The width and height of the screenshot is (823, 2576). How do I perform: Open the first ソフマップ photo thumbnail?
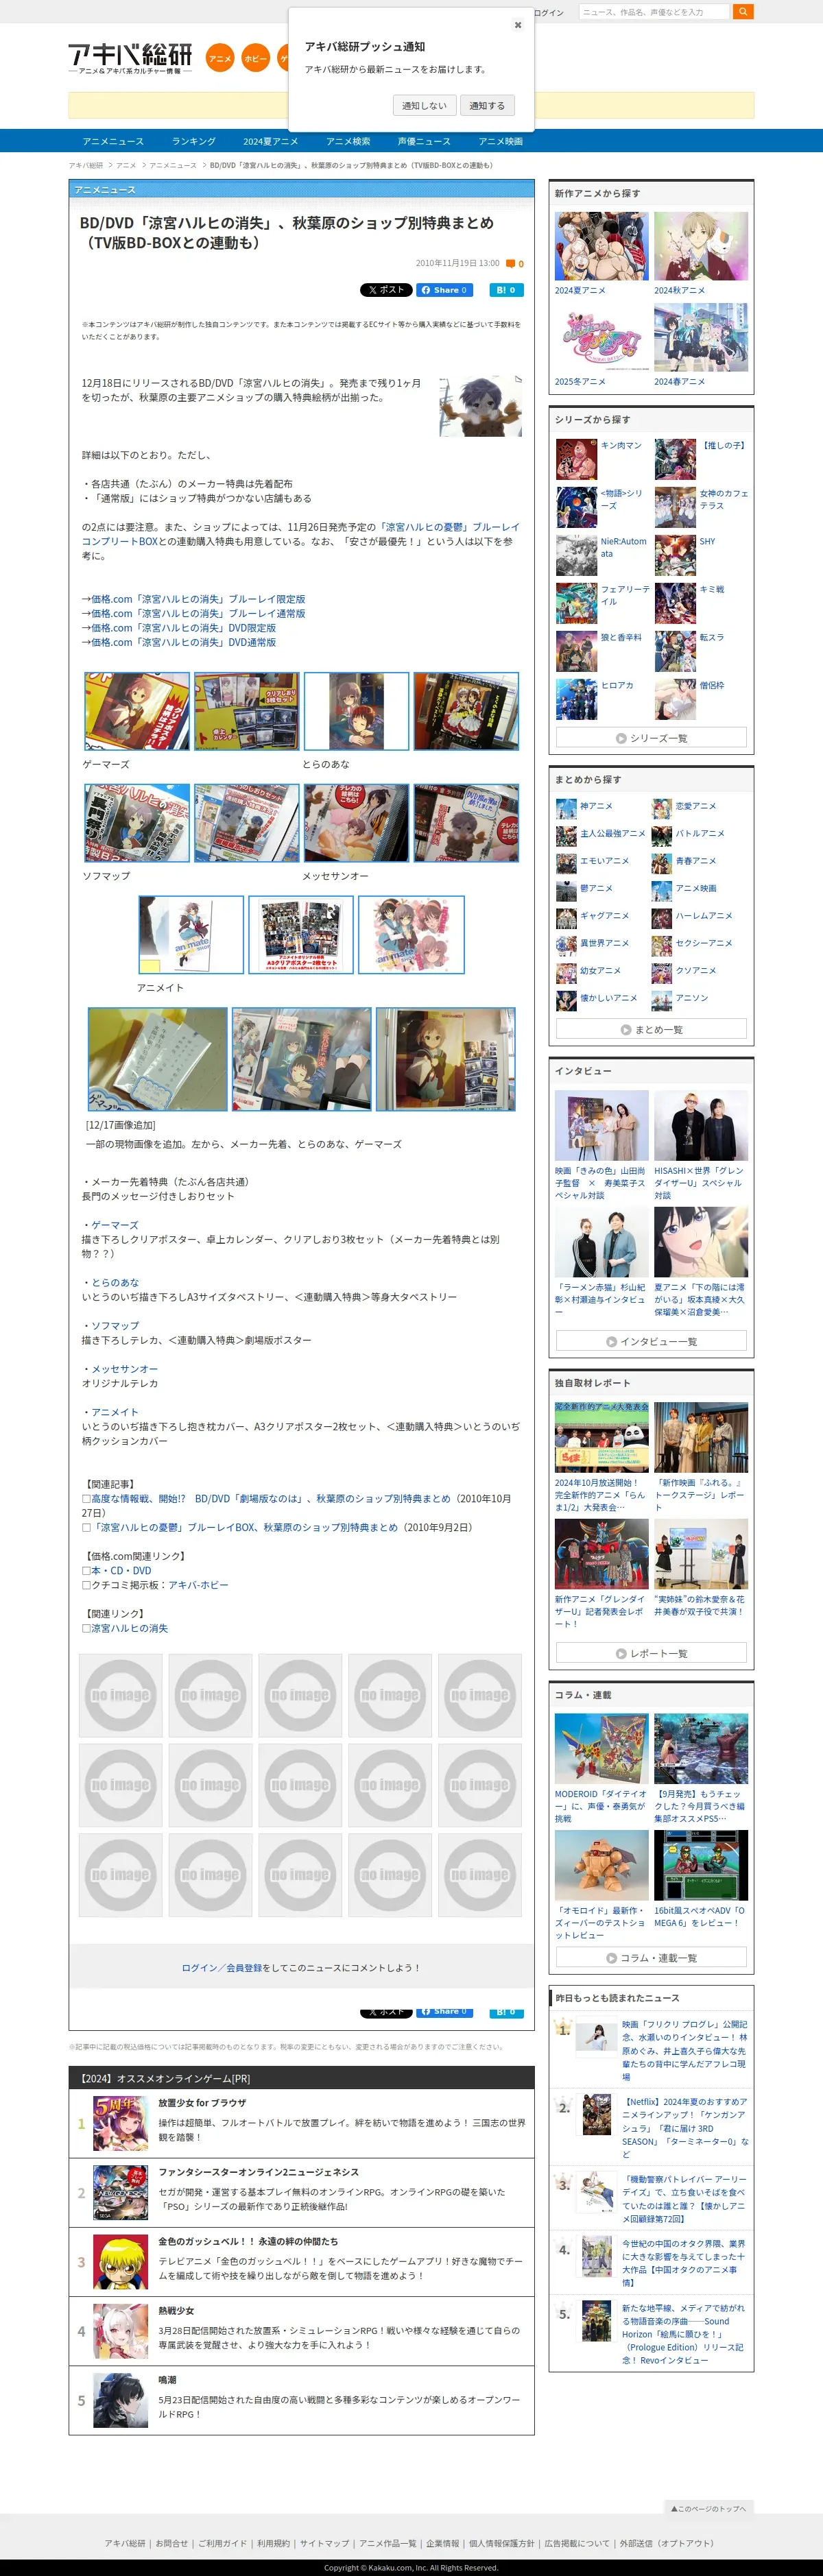[x=137, y=823]
